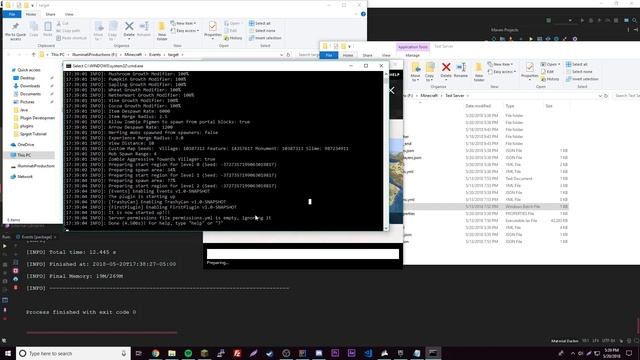Click Edit in Test Server ribbon
640x360 pixels.
[547, 72]
